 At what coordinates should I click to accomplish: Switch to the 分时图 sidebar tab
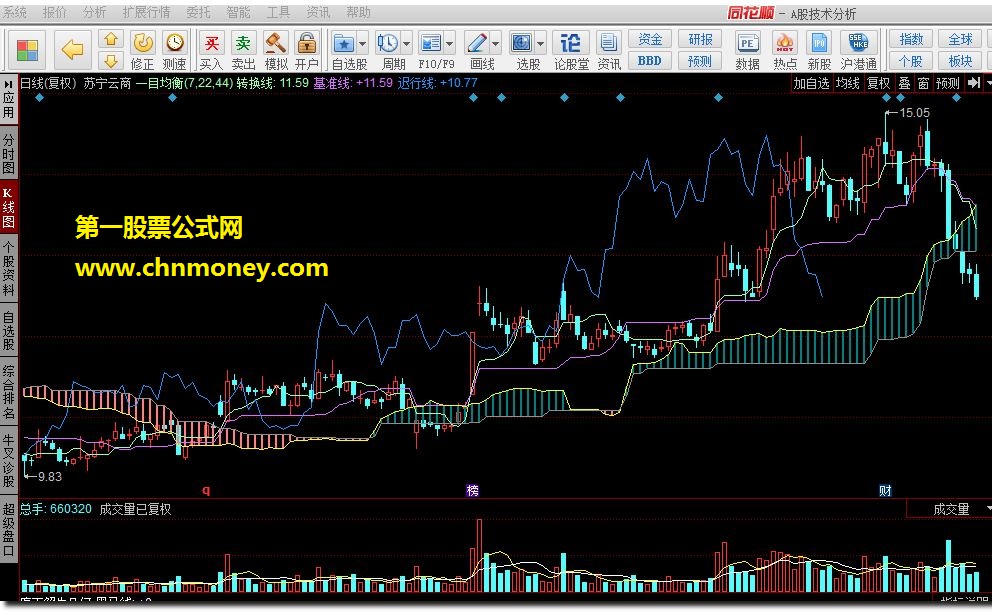8,154
